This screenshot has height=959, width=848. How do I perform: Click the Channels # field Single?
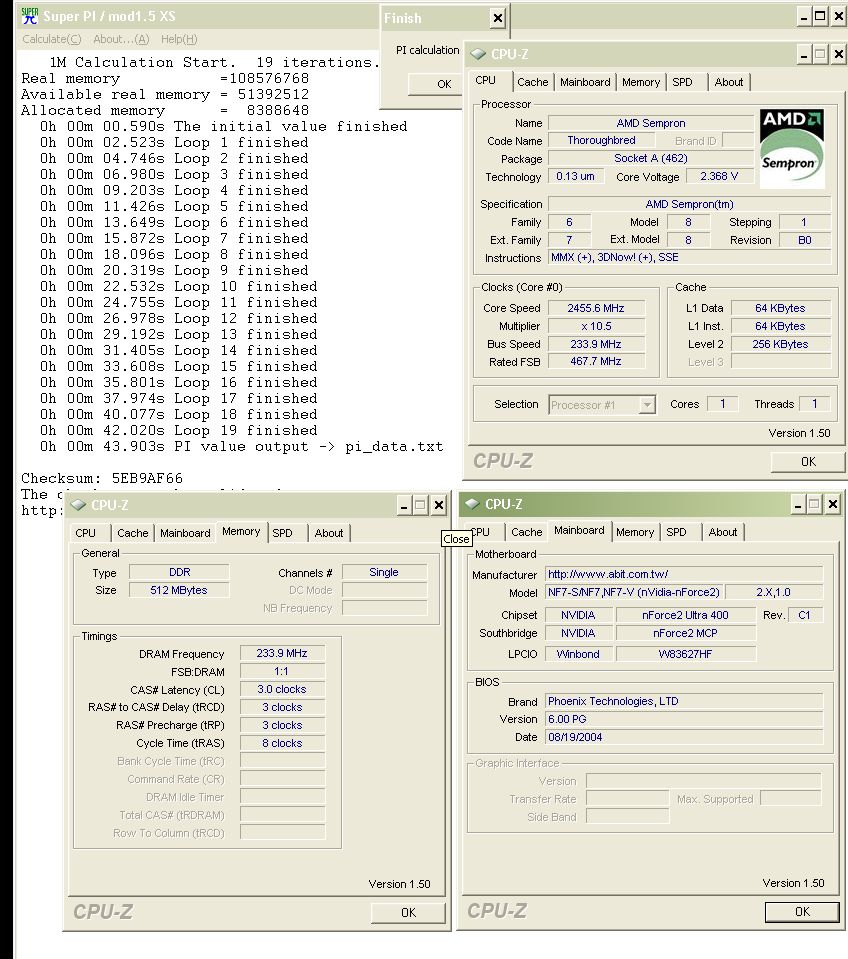point(384,572)
